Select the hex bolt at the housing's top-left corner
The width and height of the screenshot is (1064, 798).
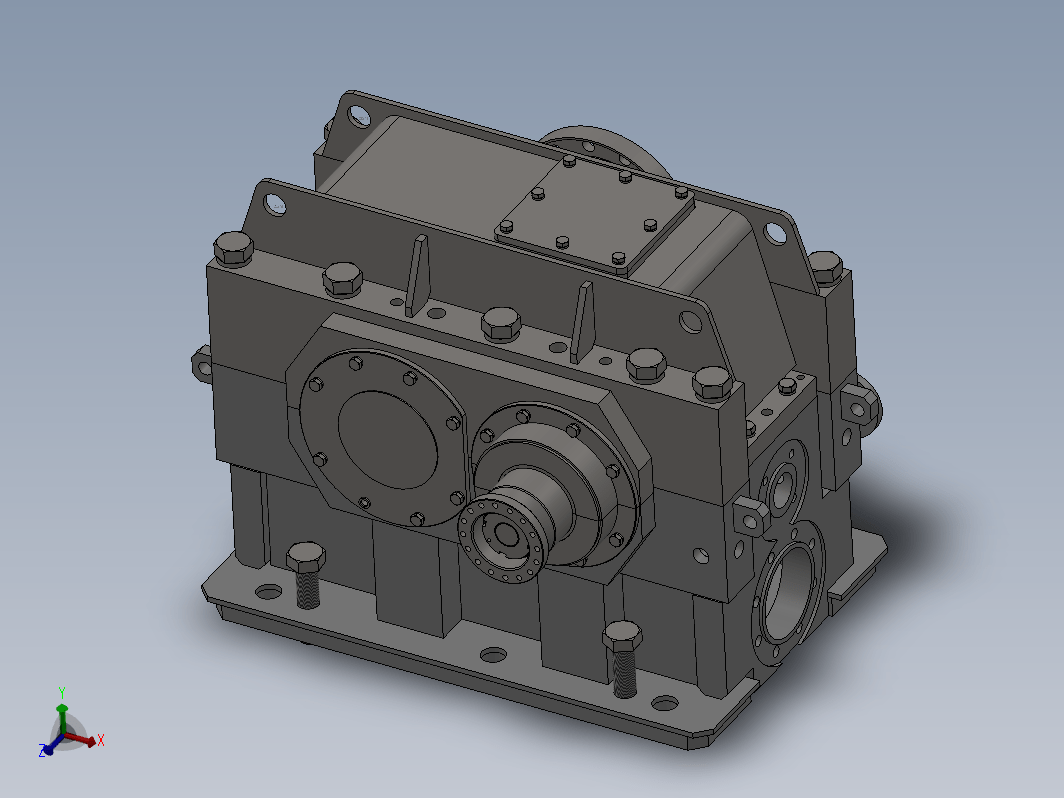point(233,249)
